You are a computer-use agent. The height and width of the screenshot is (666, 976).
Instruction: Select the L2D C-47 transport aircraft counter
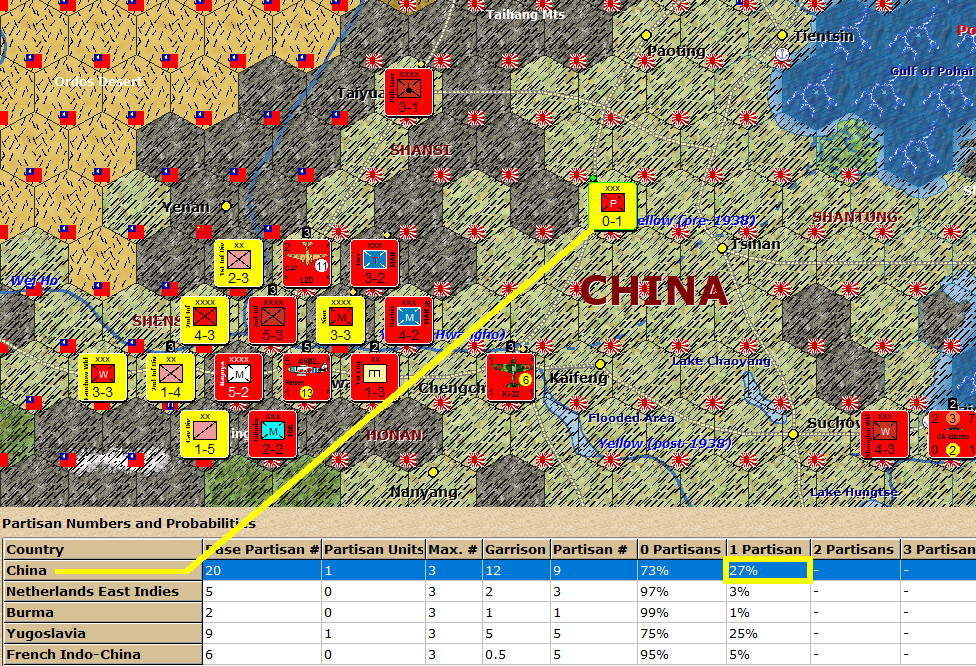click(x=306, y=263)
